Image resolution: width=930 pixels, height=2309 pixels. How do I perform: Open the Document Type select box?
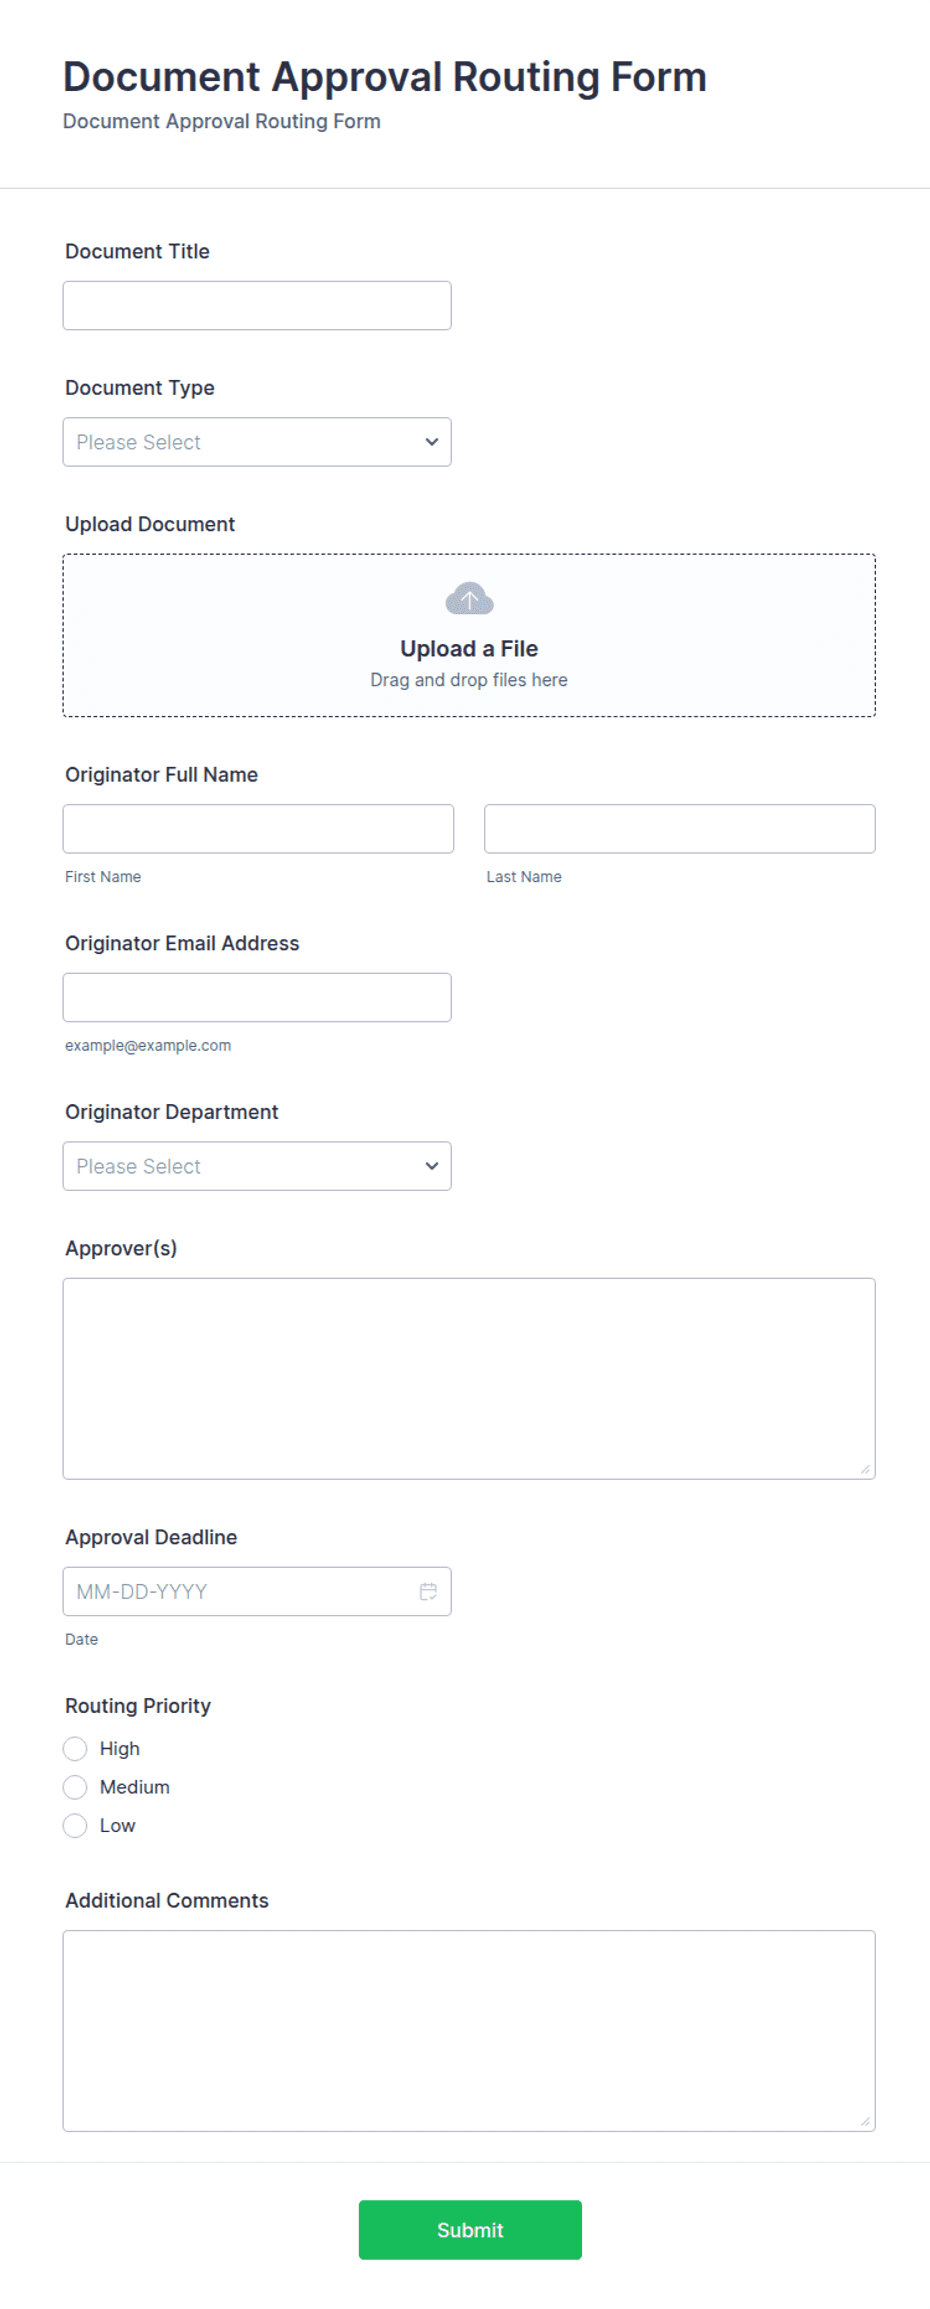pos(257,442)
